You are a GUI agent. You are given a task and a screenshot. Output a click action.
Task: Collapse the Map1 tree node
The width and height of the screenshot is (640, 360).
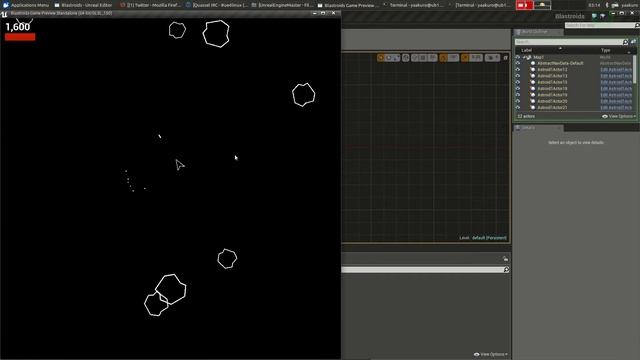pyautogui.click(x=524, y=58)
